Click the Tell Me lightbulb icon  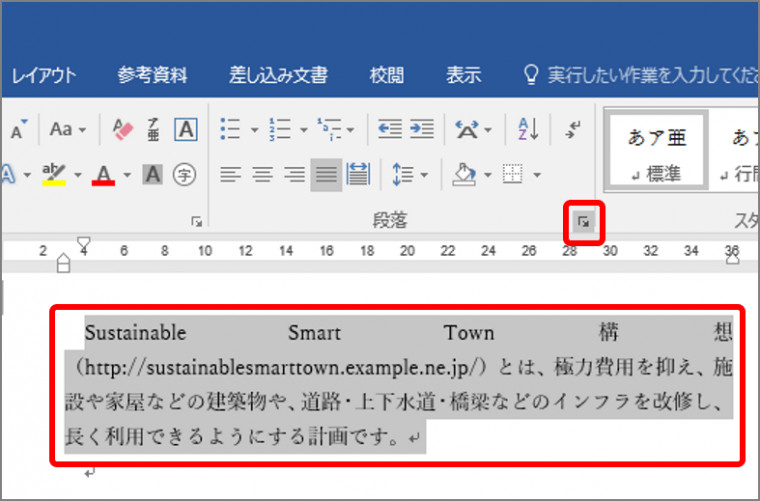coord(531,75)
